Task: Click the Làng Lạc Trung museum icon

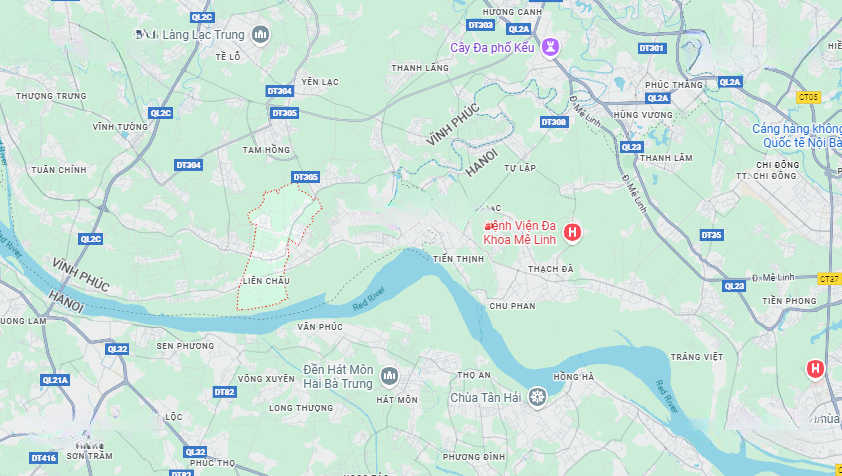Action: point(260,35)
